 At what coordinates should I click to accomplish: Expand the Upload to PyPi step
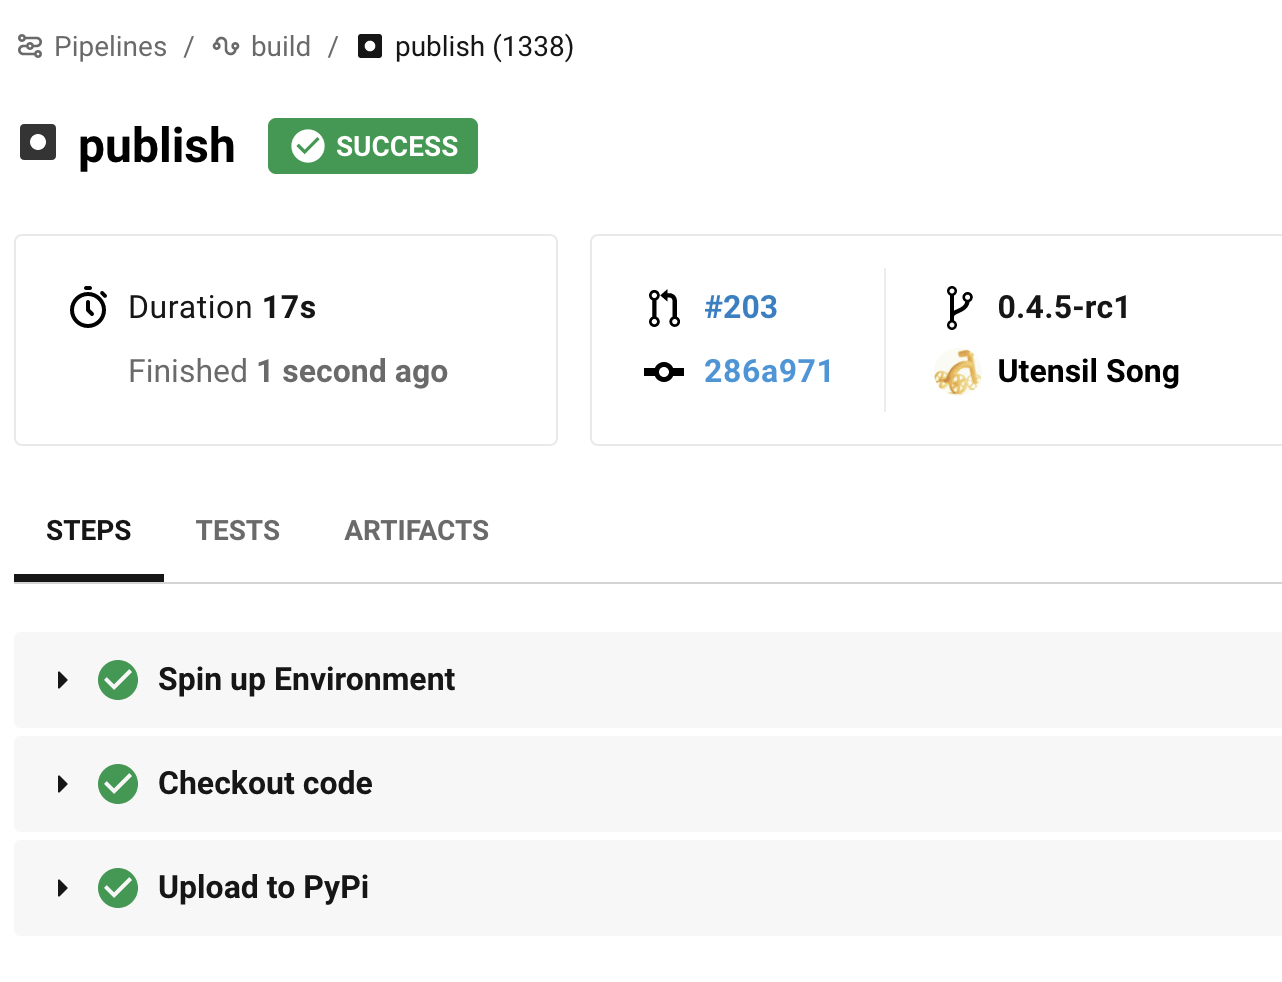[x=63, y=888]
